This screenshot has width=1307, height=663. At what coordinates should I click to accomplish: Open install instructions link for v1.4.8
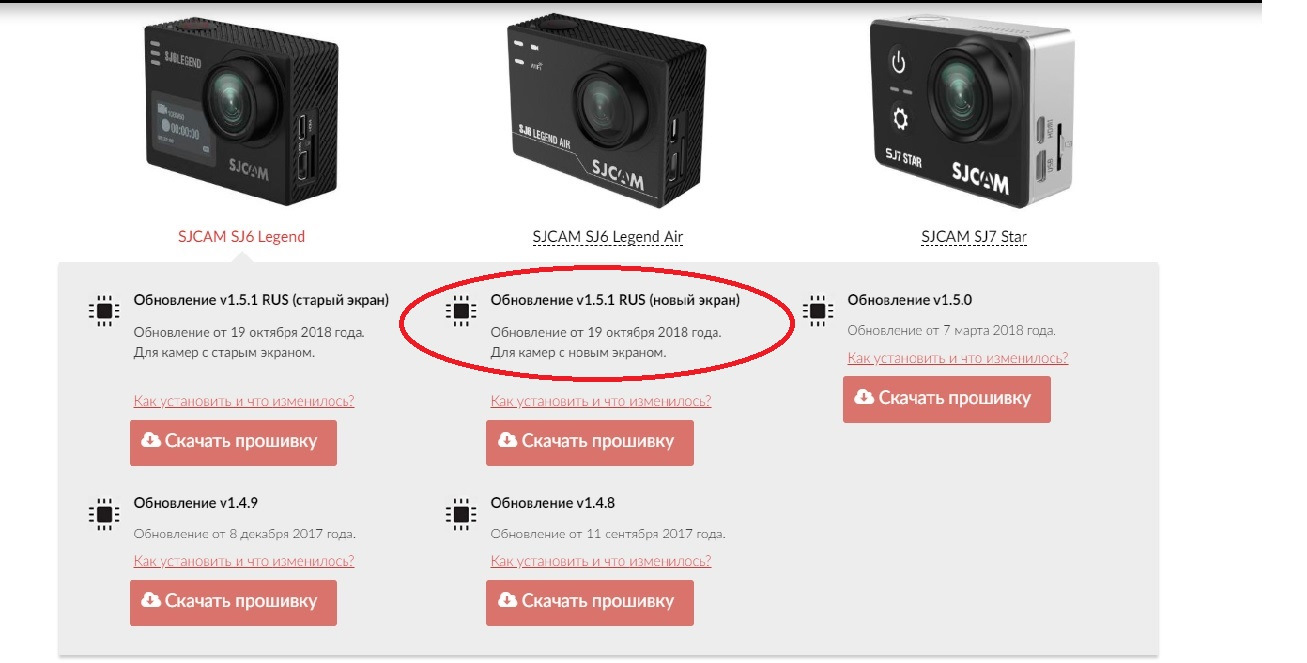601,561
